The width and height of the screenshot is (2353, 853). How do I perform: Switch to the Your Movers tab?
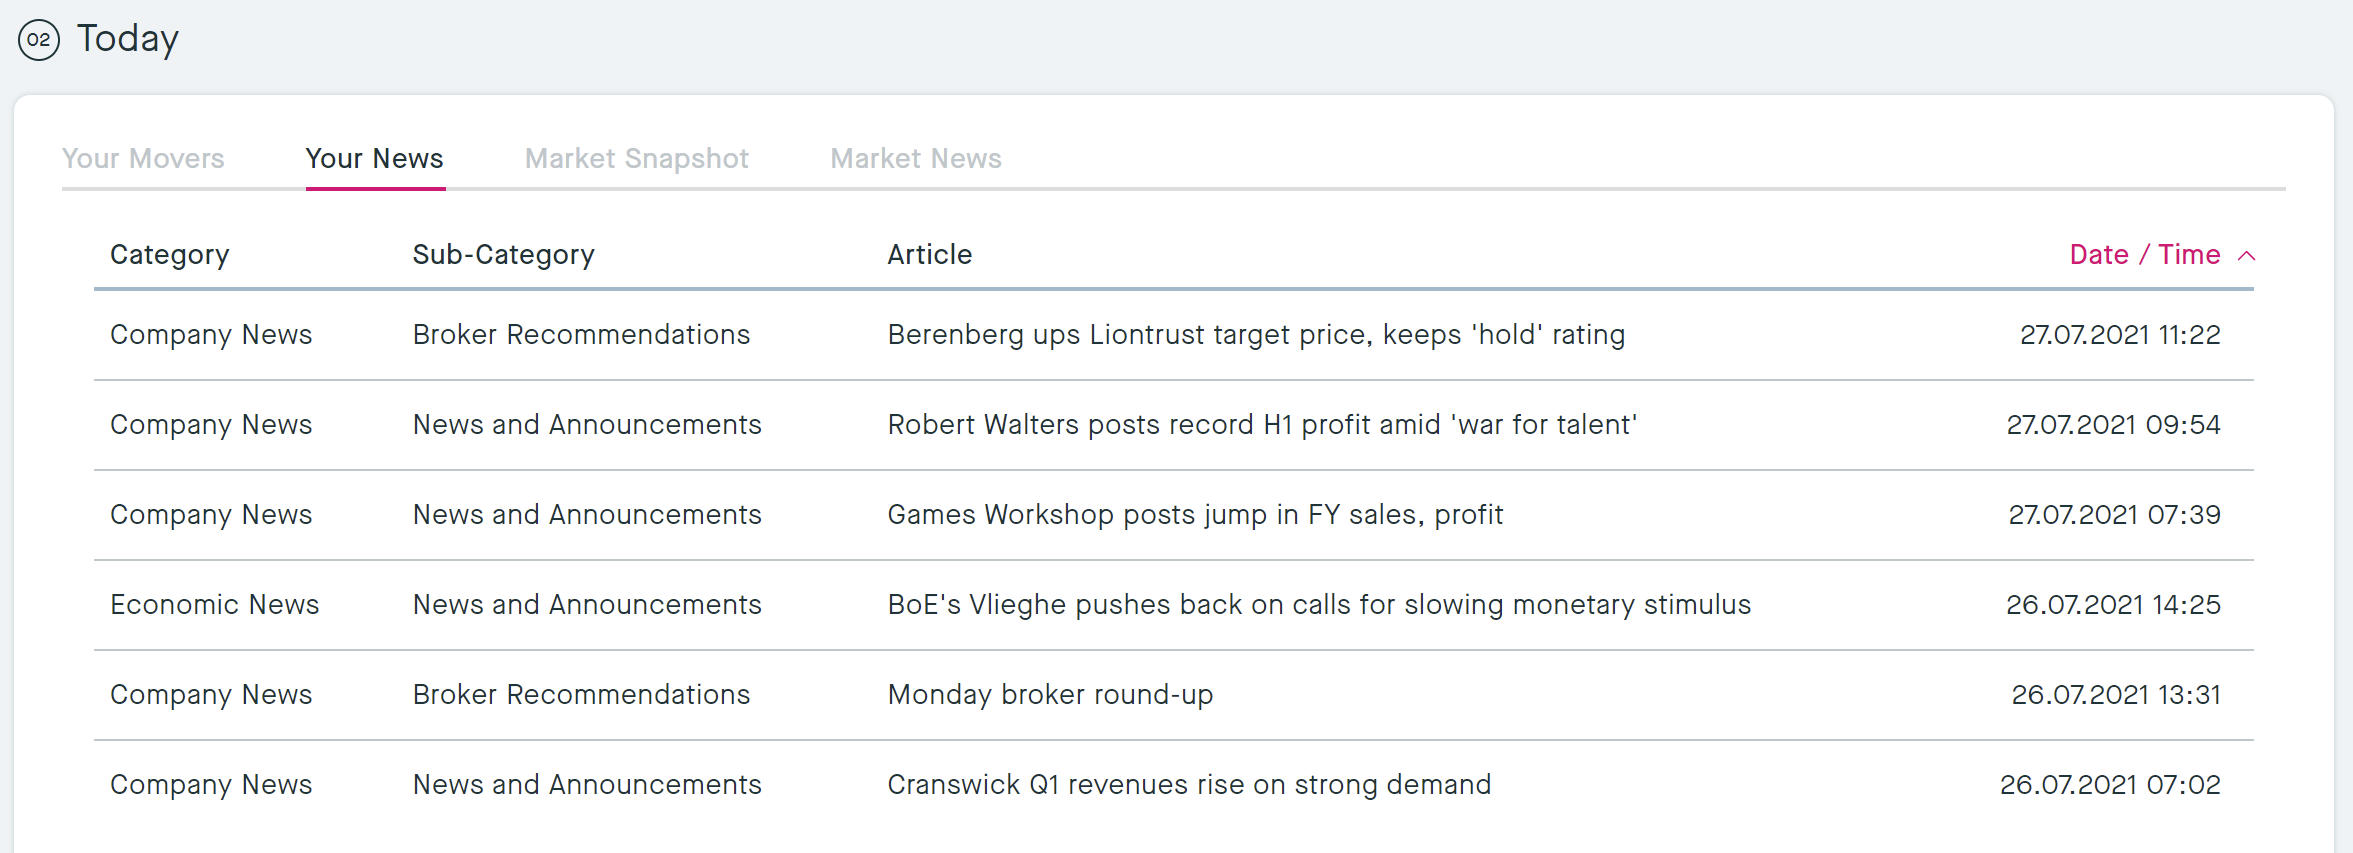click(x=143, y=159)
